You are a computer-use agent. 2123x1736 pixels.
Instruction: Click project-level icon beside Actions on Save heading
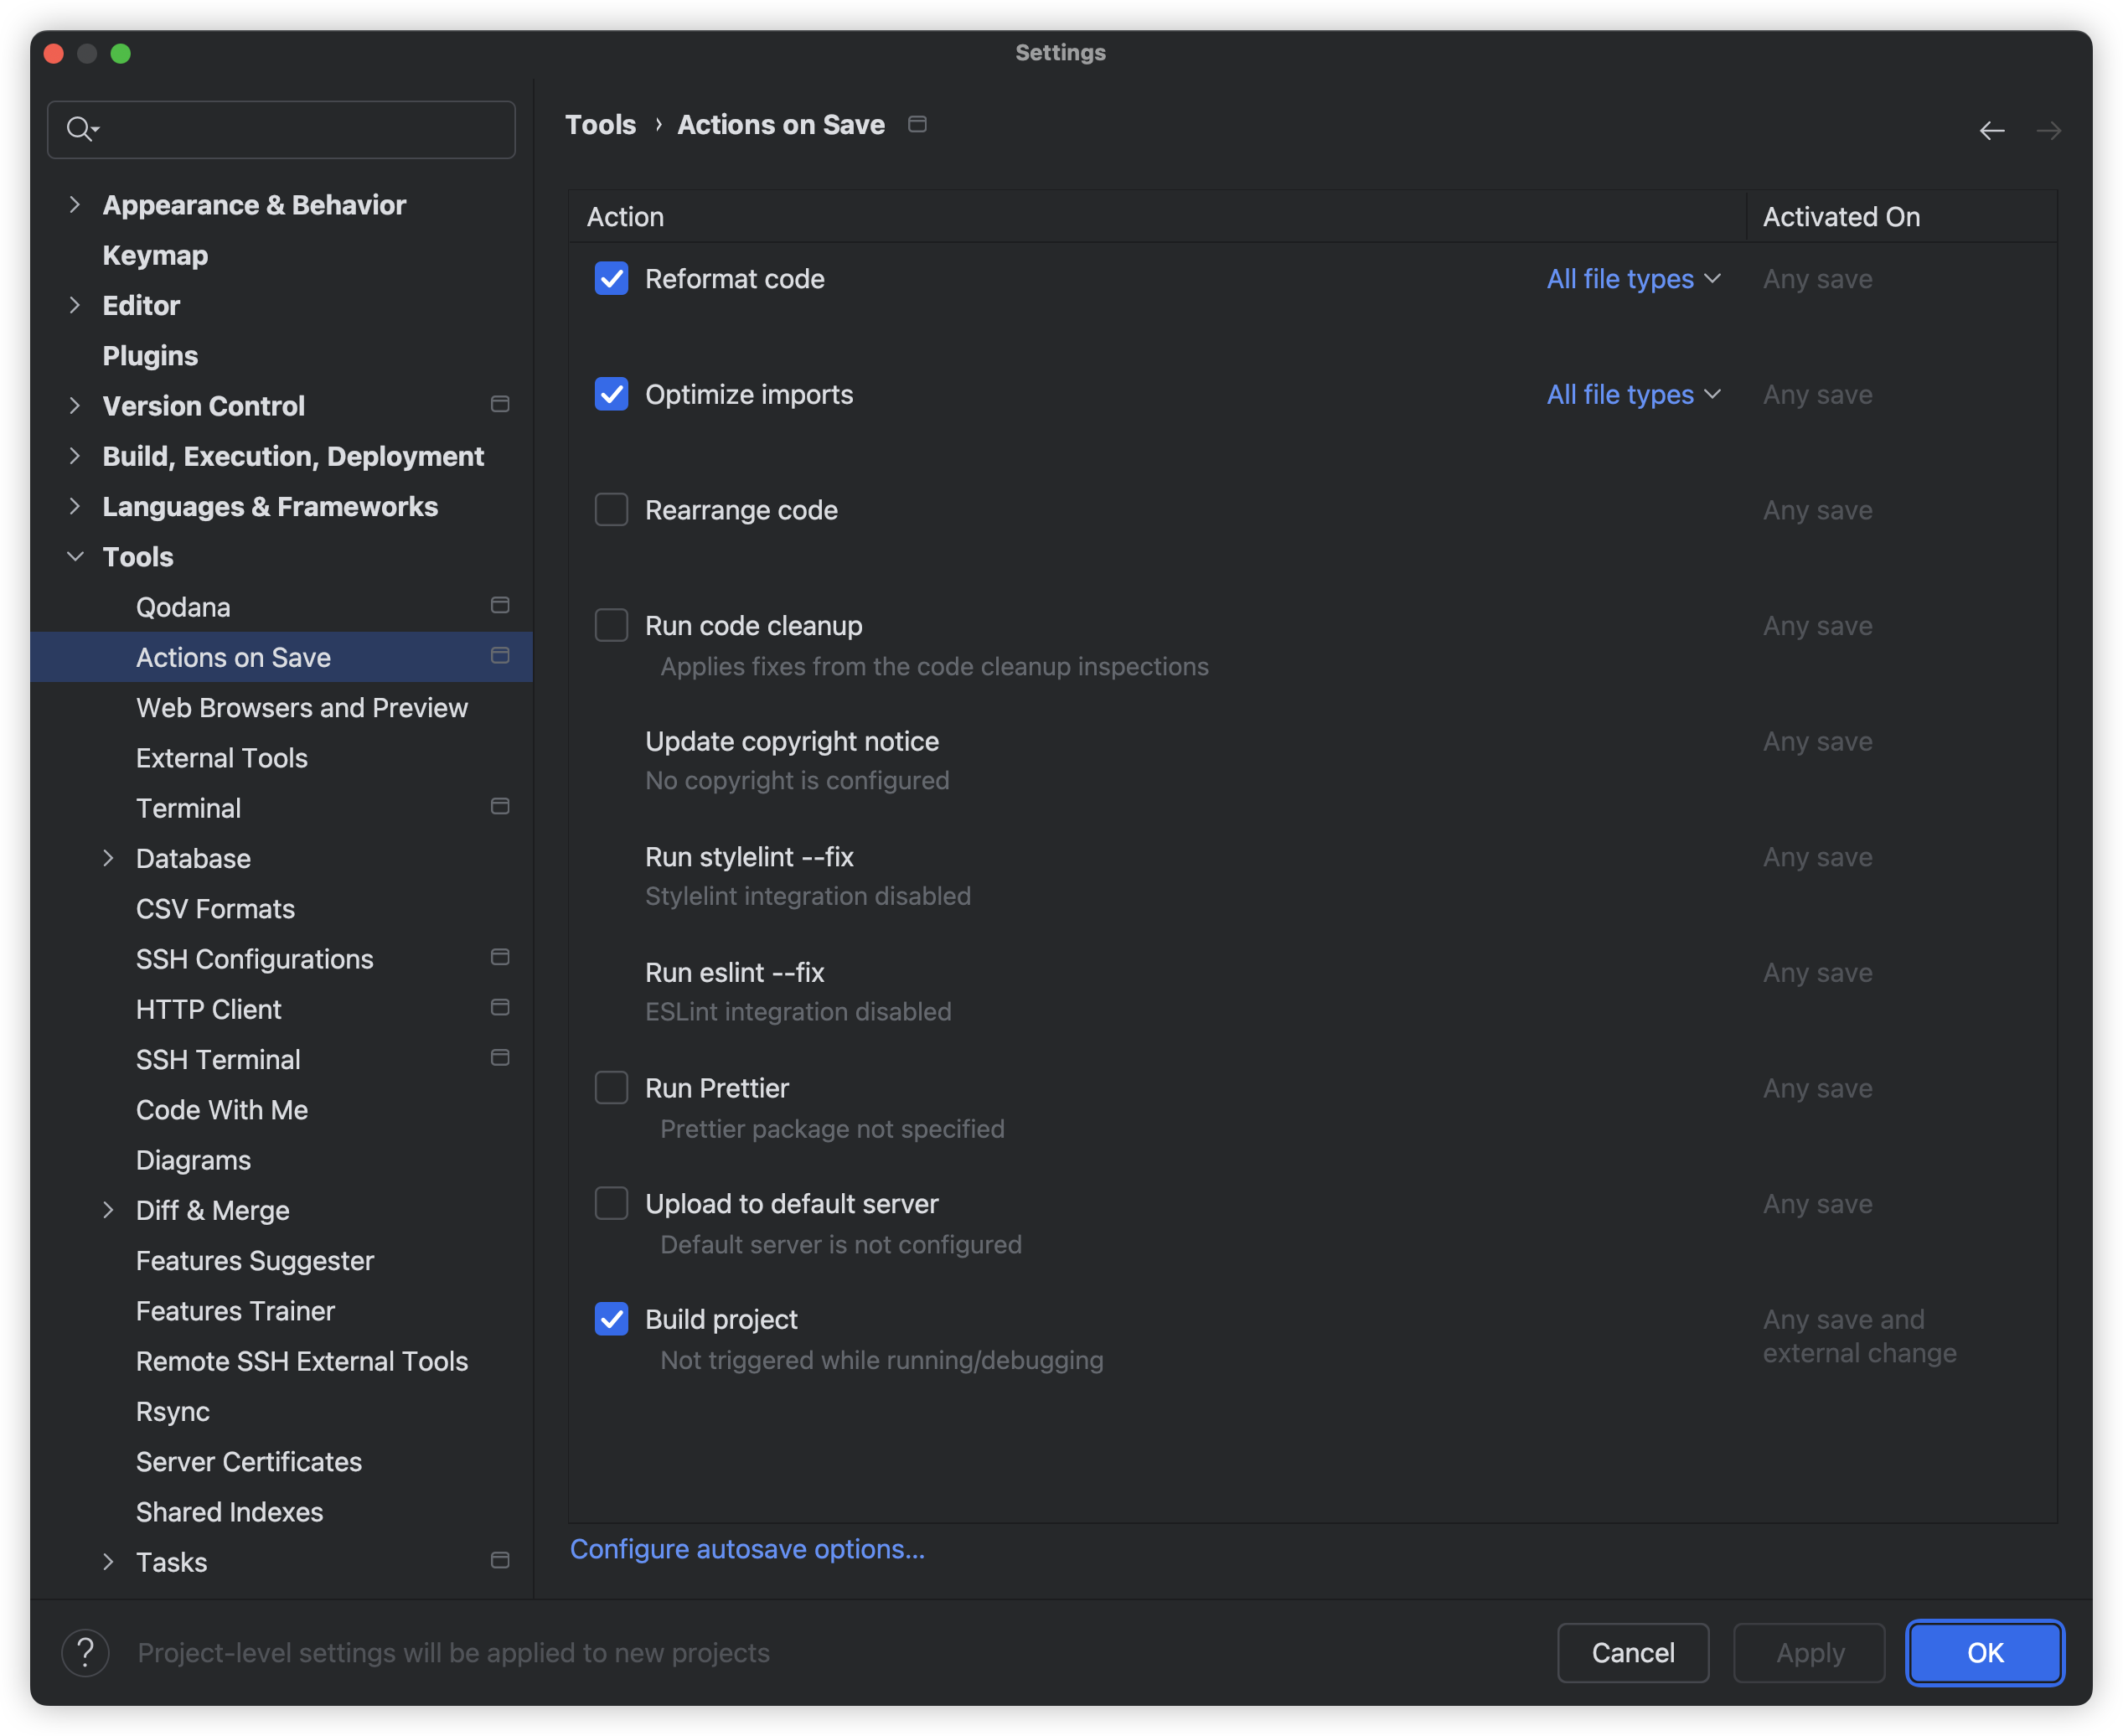[917, 124]
